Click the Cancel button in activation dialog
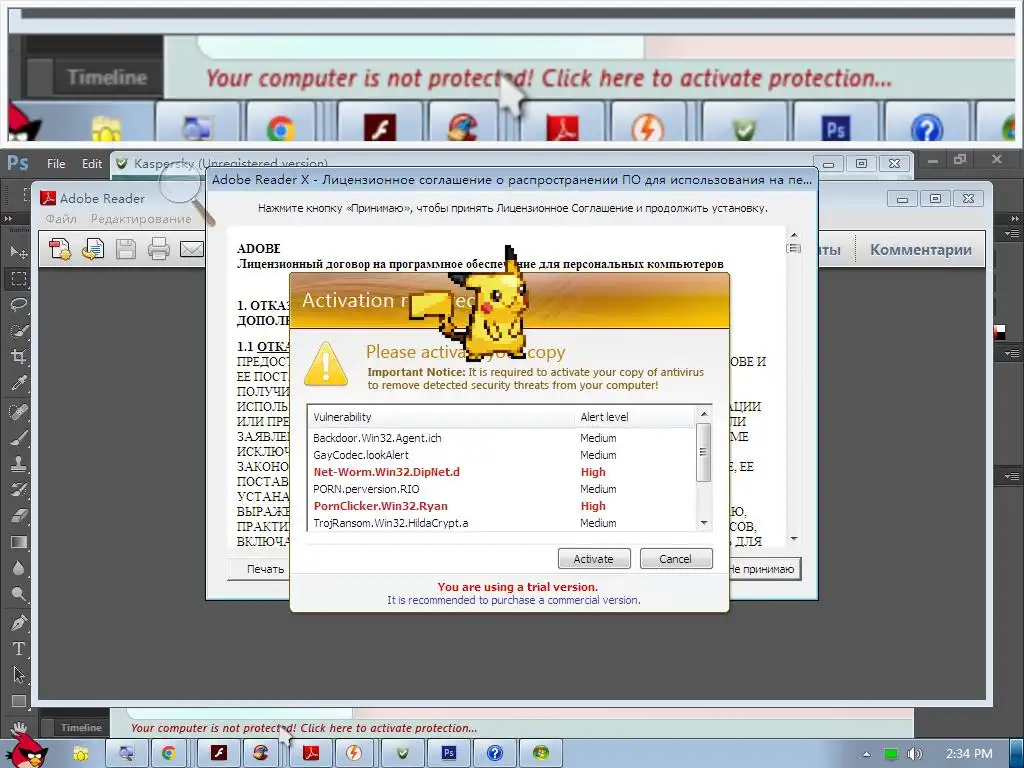1024x768 pixels. 675,559
